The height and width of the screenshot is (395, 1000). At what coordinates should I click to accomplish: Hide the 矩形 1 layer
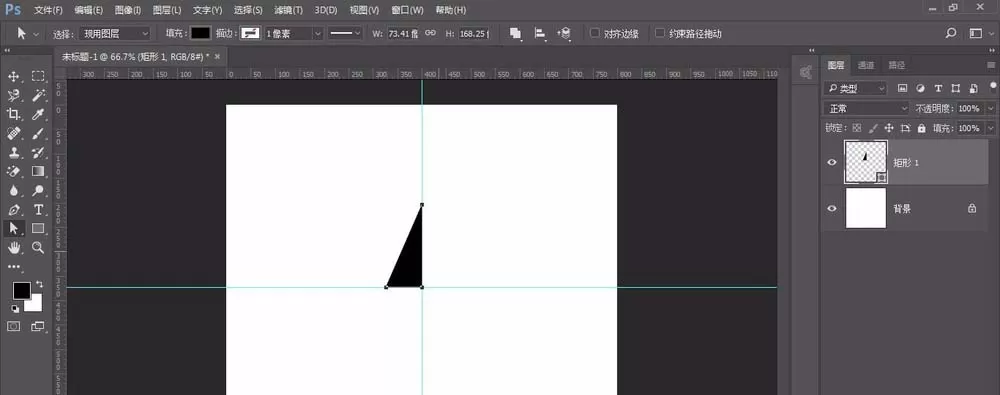[x=832, y=163]
